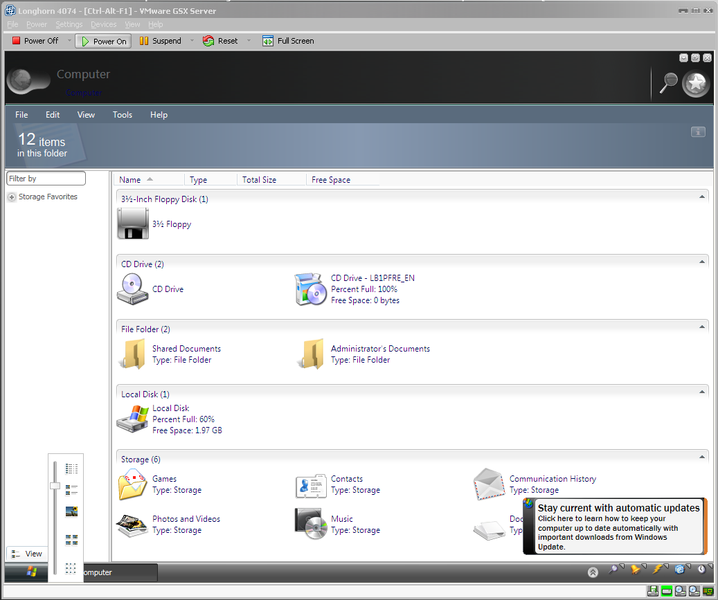Click the Windows Start button
Viewport: 718px width, 600px height.
[32, 572]
